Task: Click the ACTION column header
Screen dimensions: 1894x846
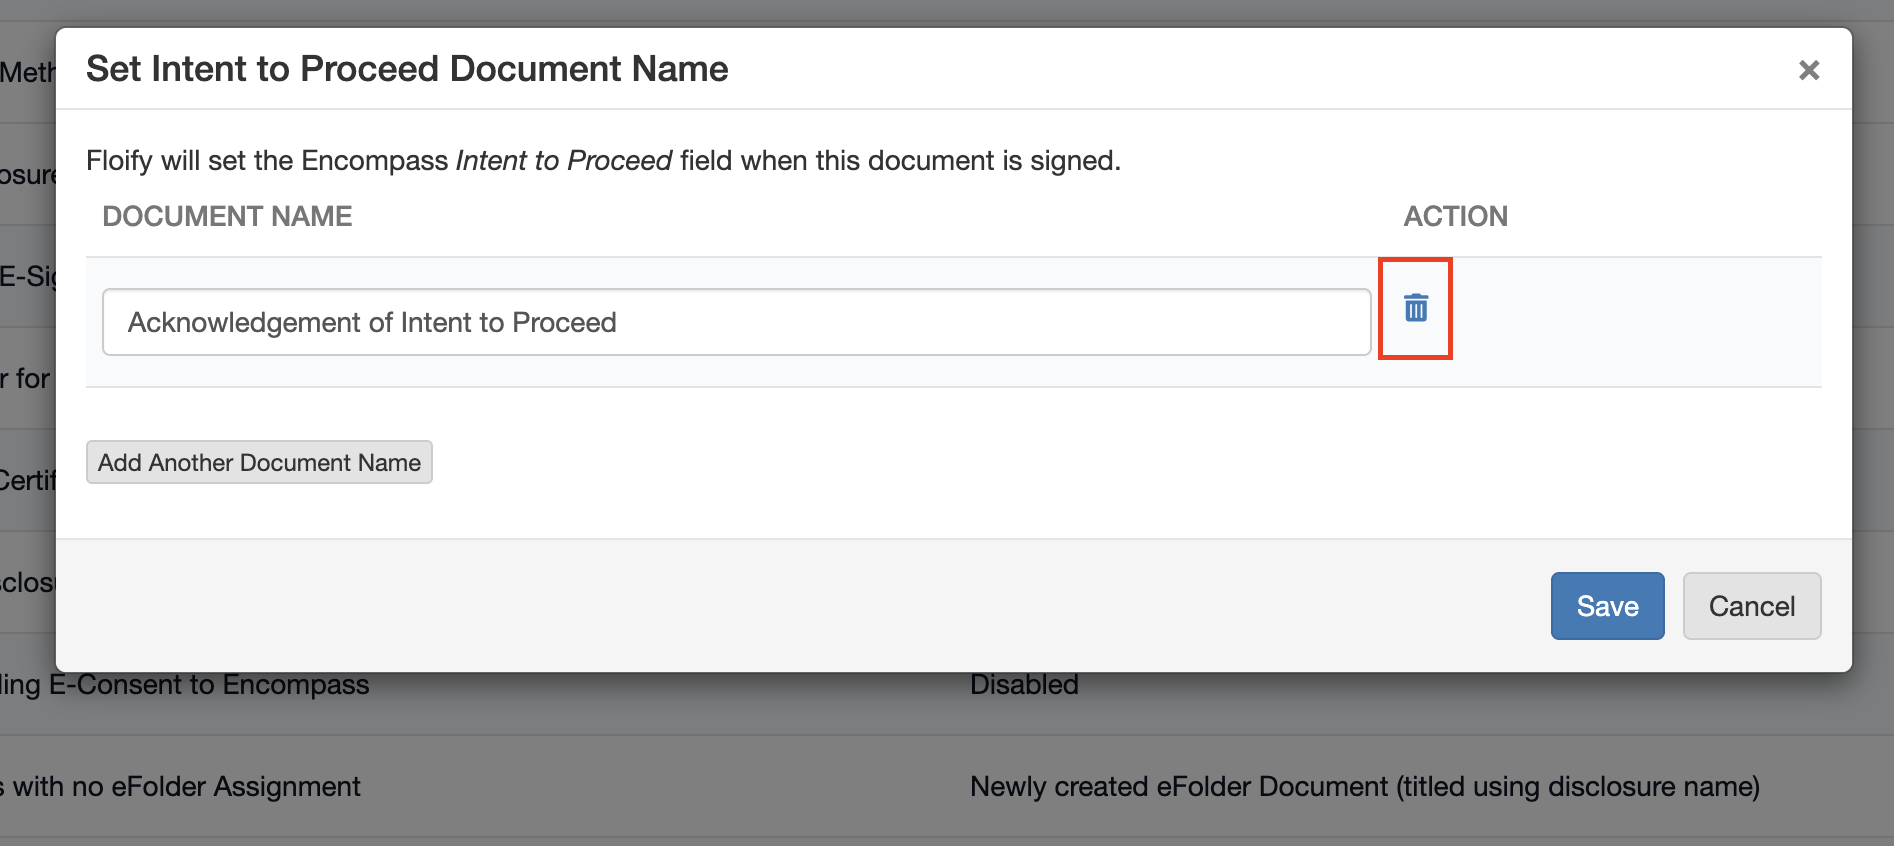Action: coord(1455,216)
